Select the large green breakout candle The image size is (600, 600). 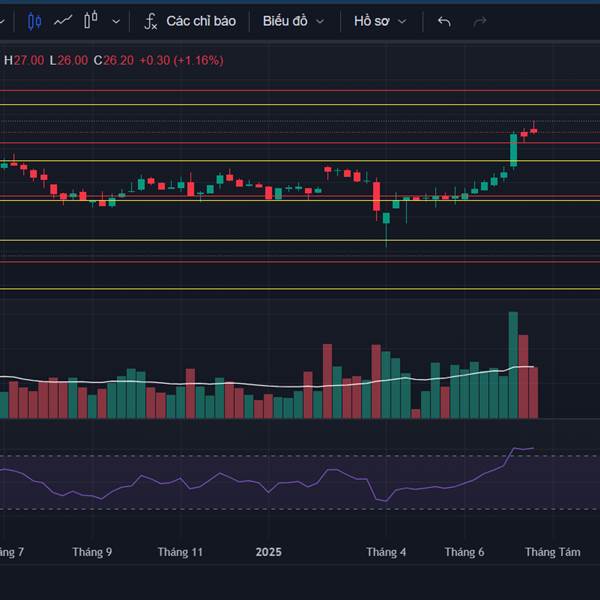click(514, 150)
